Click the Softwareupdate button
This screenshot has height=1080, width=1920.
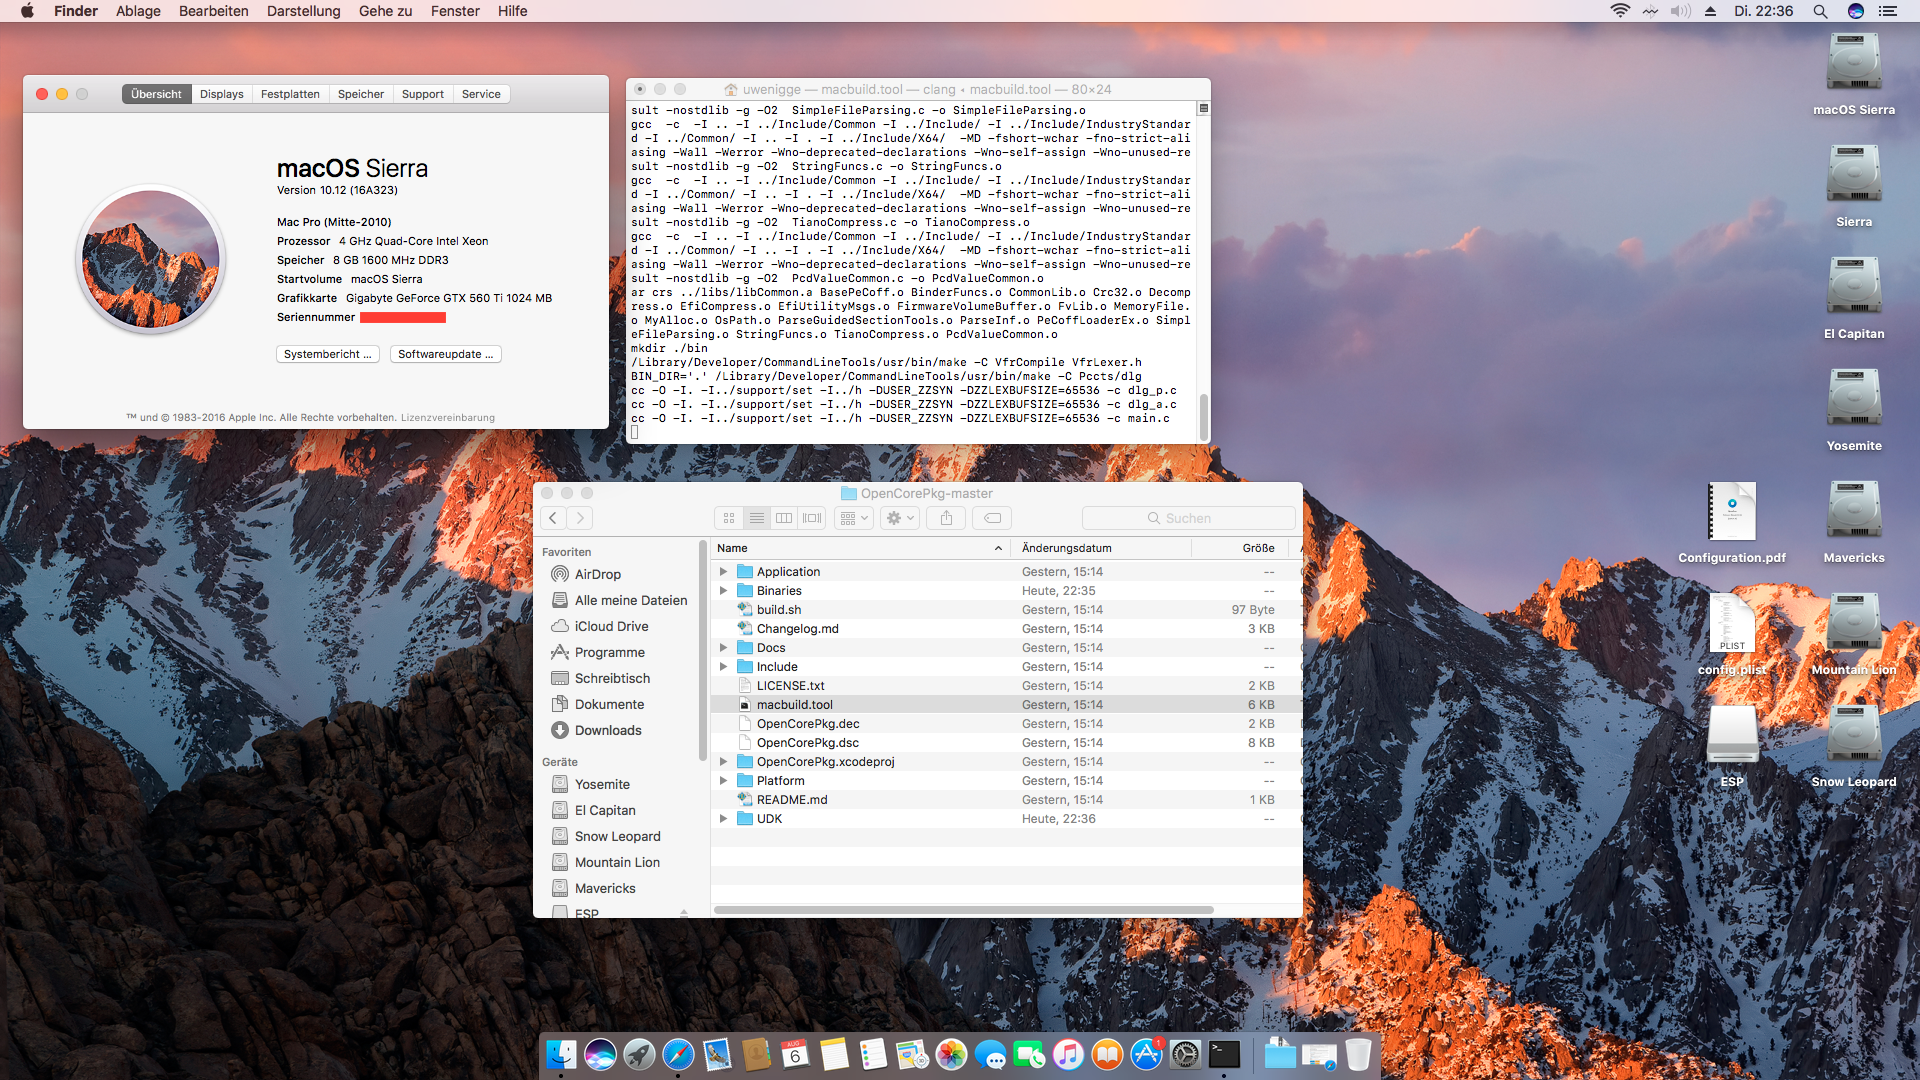point(445,354)
